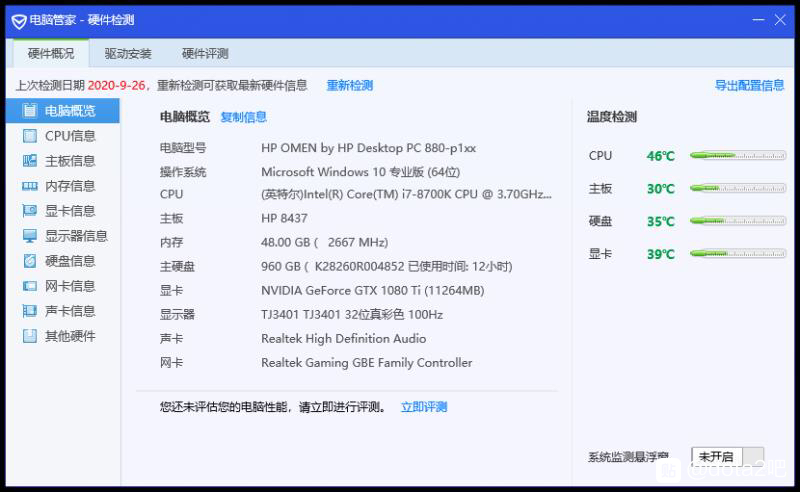Screen dimensions: 800x492
Task: Click the 显卡 temperature bar
Action: (x=738, y=254)
